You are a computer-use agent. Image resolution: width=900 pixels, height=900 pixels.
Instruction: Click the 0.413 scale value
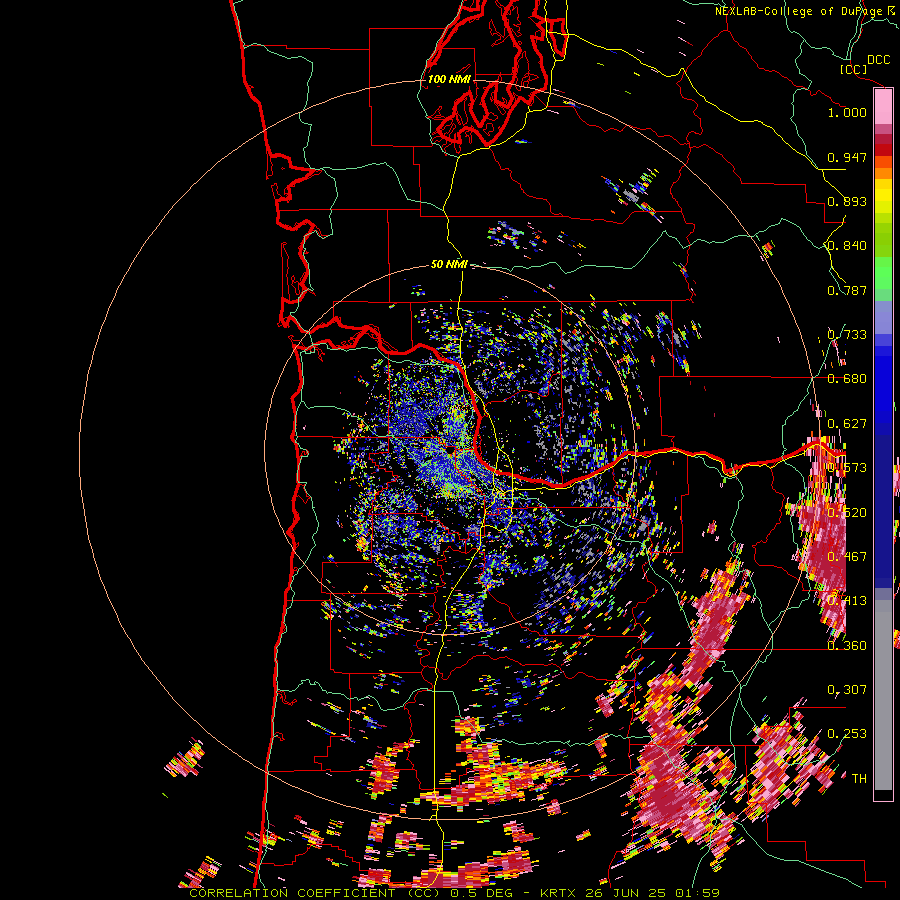pyautogui.click(x=847, y=601)
